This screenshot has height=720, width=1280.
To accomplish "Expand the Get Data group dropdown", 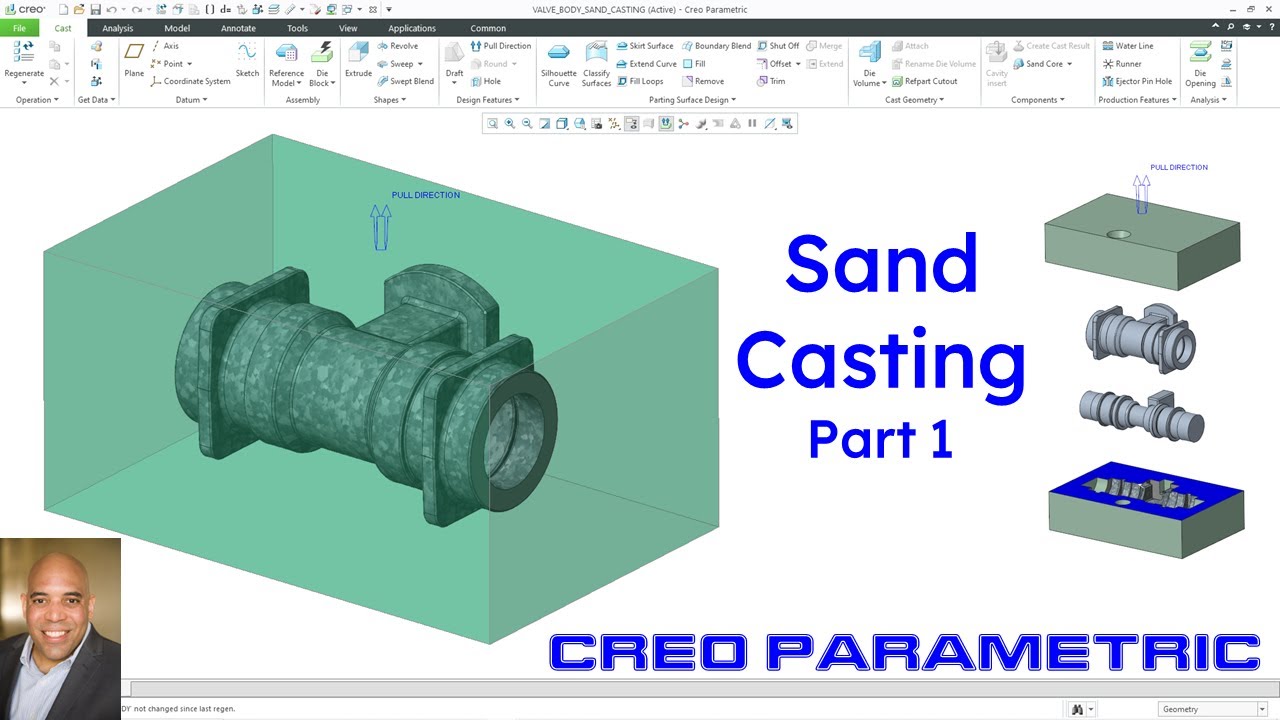I will [x=97, y=100].
